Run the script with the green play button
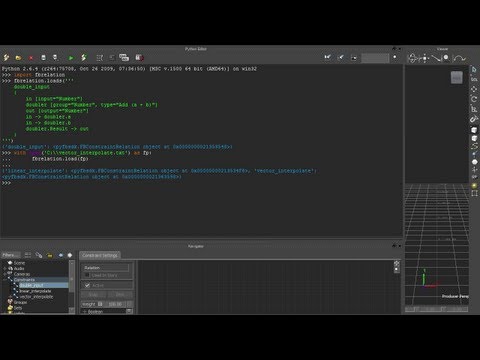480x360 pixels. (71, 58)
